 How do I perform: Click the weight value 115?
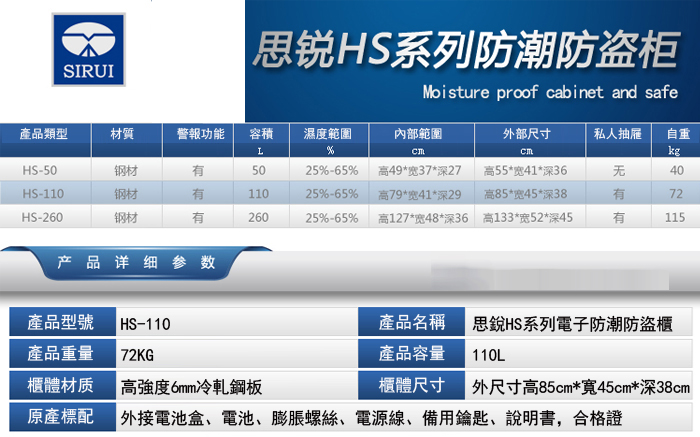[x=675, y=217]
